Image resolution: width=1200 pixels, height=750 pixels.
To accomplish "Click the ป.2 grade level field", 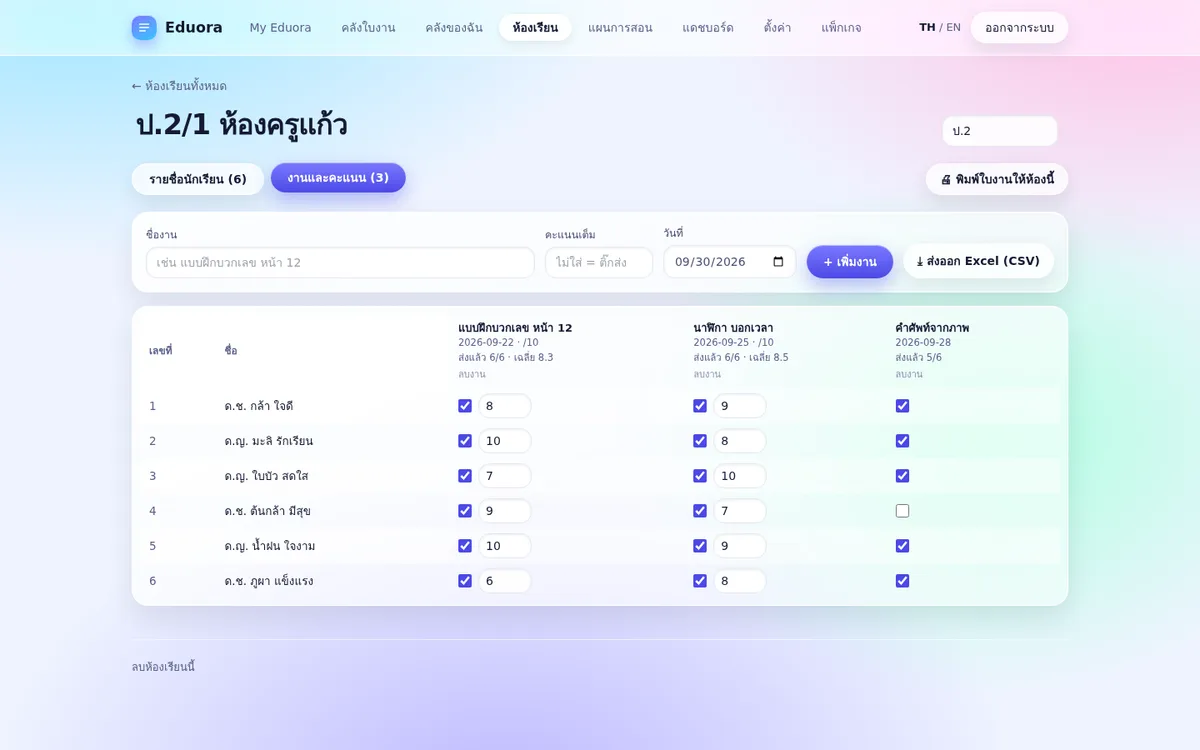I will click(x=1000, y=131).
